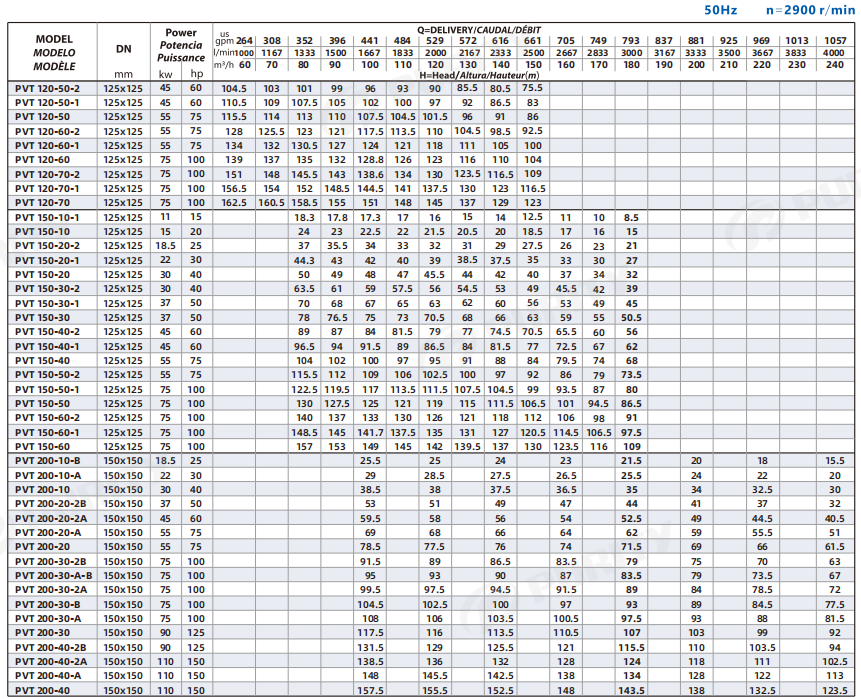Select the PVT 120-50-2 model row label
Image resolution: width=861 pixels, height=699 pixels.
[47, 88]
